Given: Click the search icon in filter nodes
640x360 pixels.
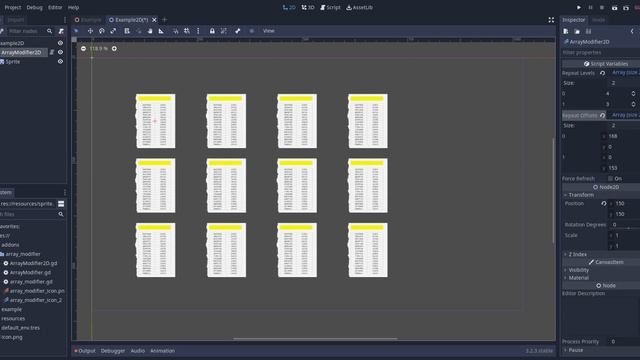Looking at the screenshot, I should click(x=49, y=31).
